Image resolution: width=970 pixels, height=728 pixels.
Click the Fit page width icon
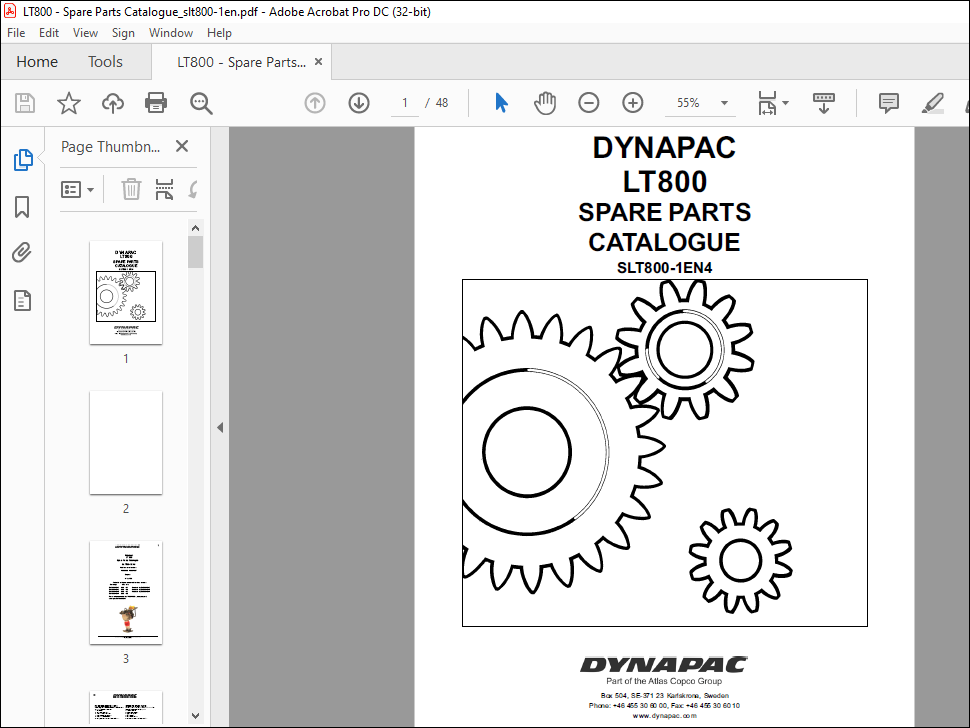(767, 103)
